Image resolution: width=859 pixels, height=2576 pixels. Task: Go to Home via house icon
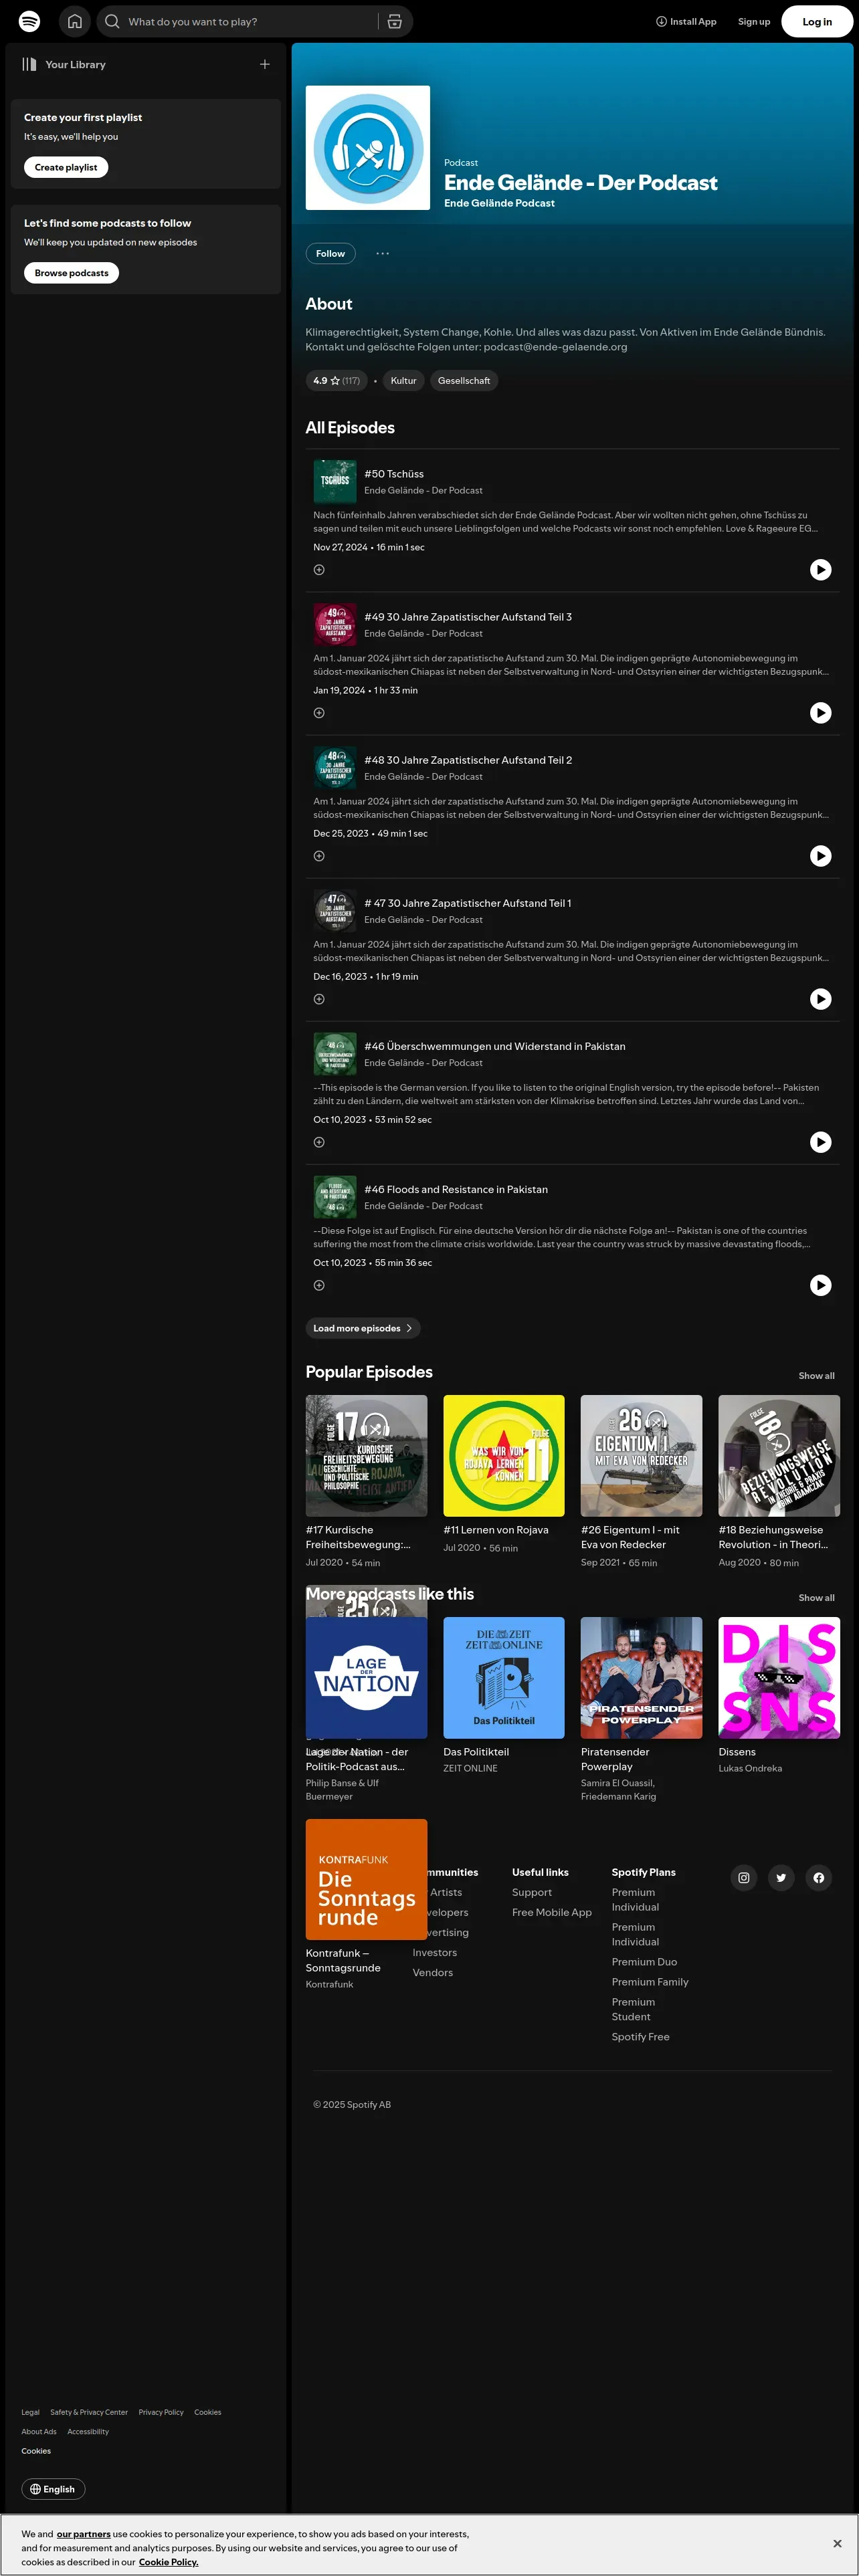(74, 21)
